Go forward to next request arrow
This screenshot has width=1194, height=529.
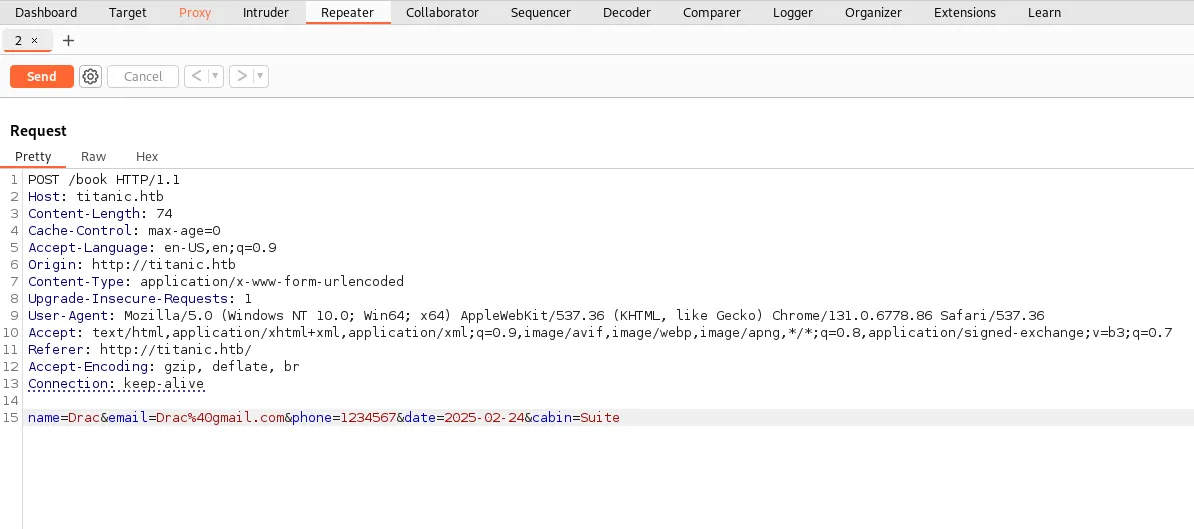pos(242,76)
